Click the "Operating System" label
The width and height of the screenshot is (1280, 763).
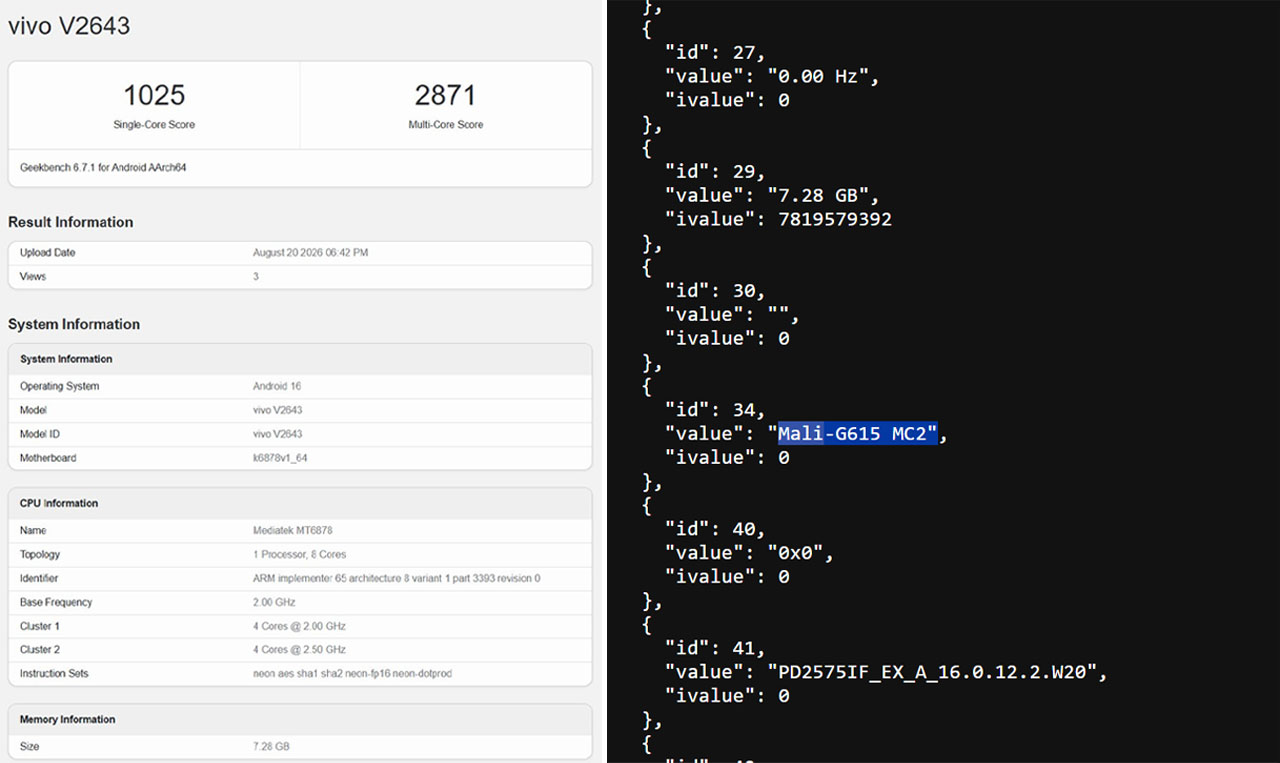tap(59, 386)
